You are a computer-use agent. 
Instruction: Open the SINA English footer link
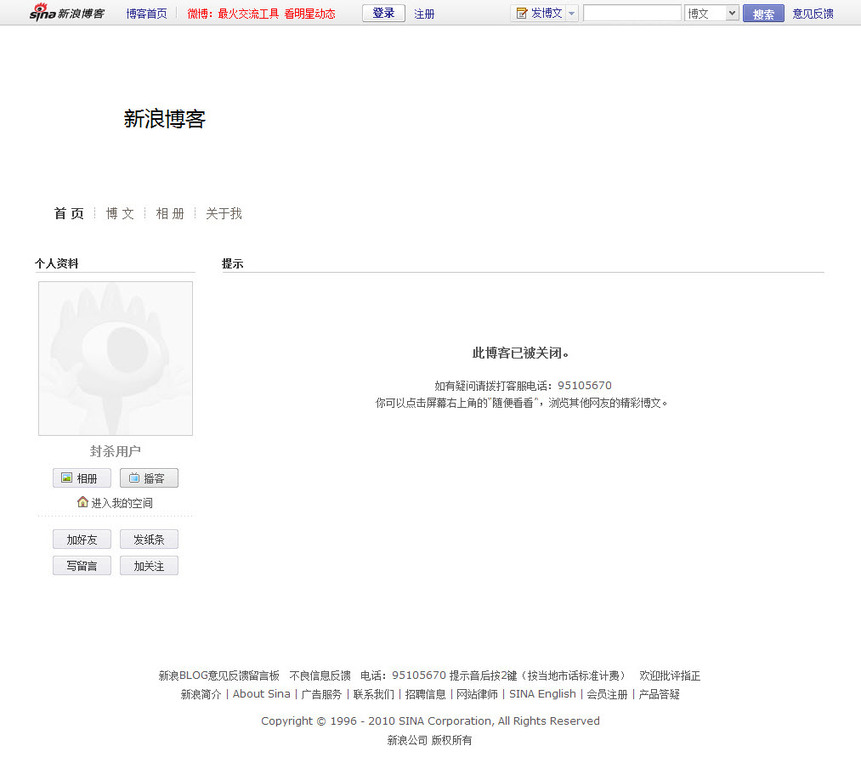pyautogui.click(x=543, y=694)
